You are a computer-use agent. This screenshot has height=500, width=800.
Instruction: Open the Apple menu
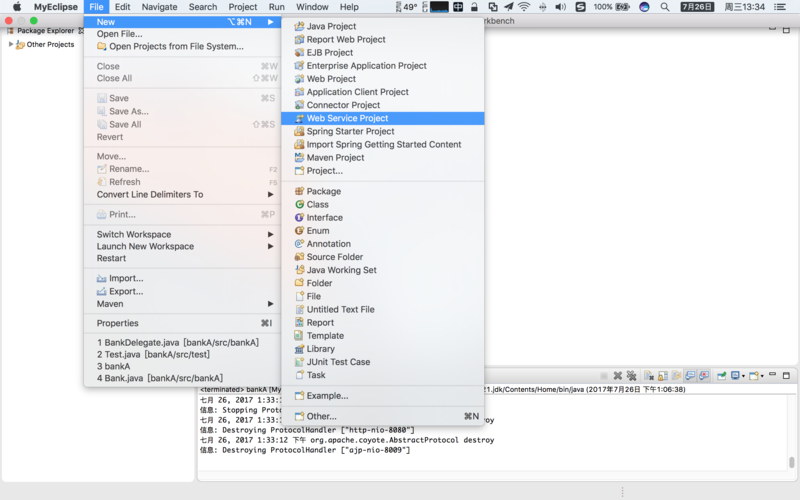[17, 7]
